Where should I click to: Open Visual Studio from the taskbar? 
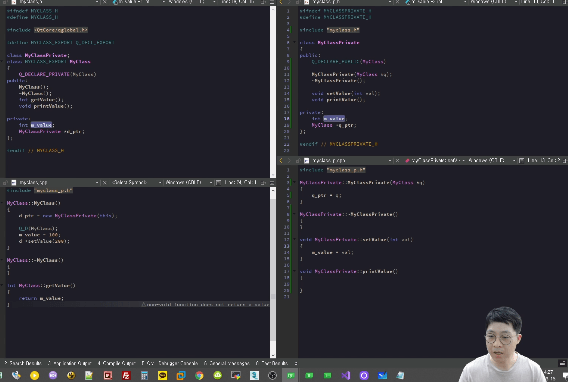[346, 375]
